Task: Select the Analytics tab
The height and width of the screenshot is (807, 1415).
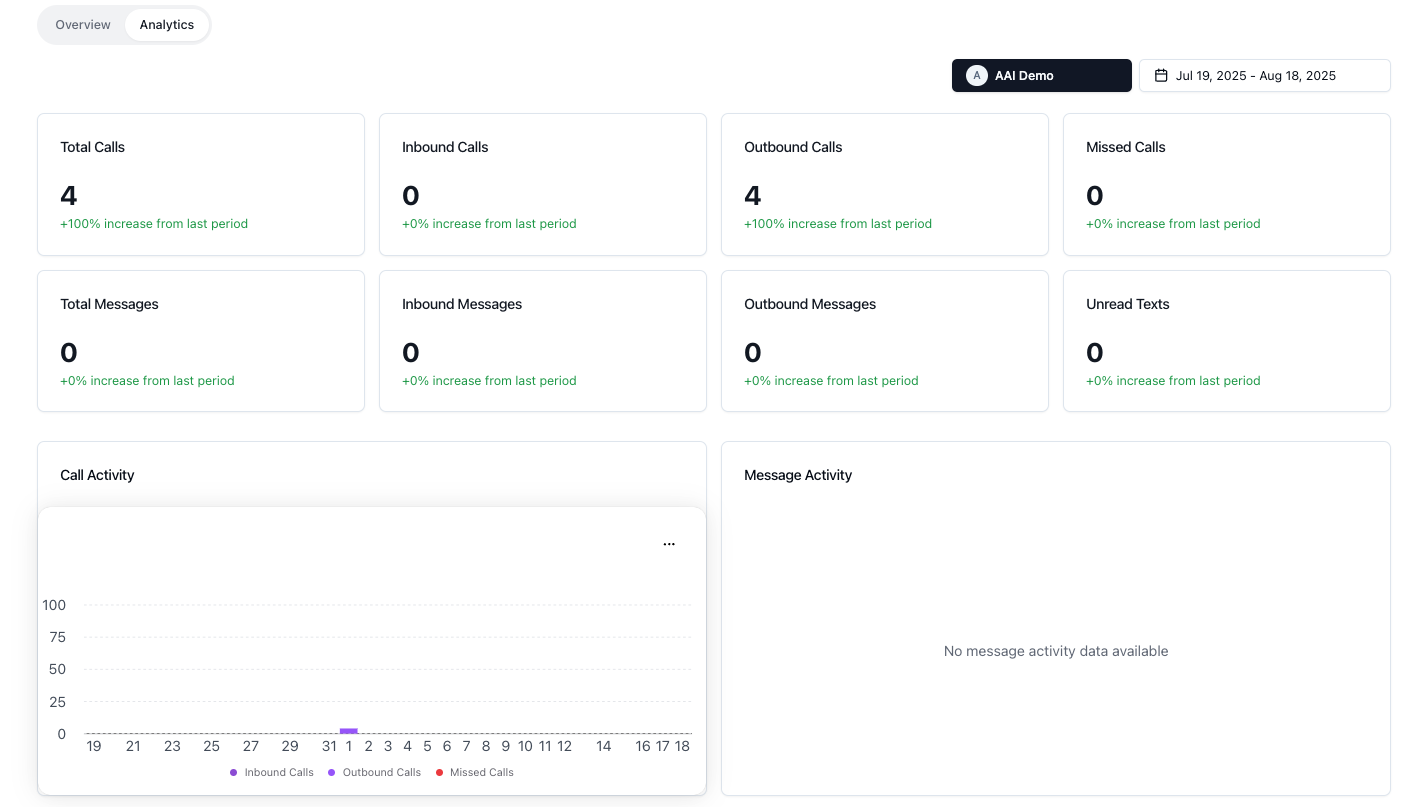Action: coord(166,24)
